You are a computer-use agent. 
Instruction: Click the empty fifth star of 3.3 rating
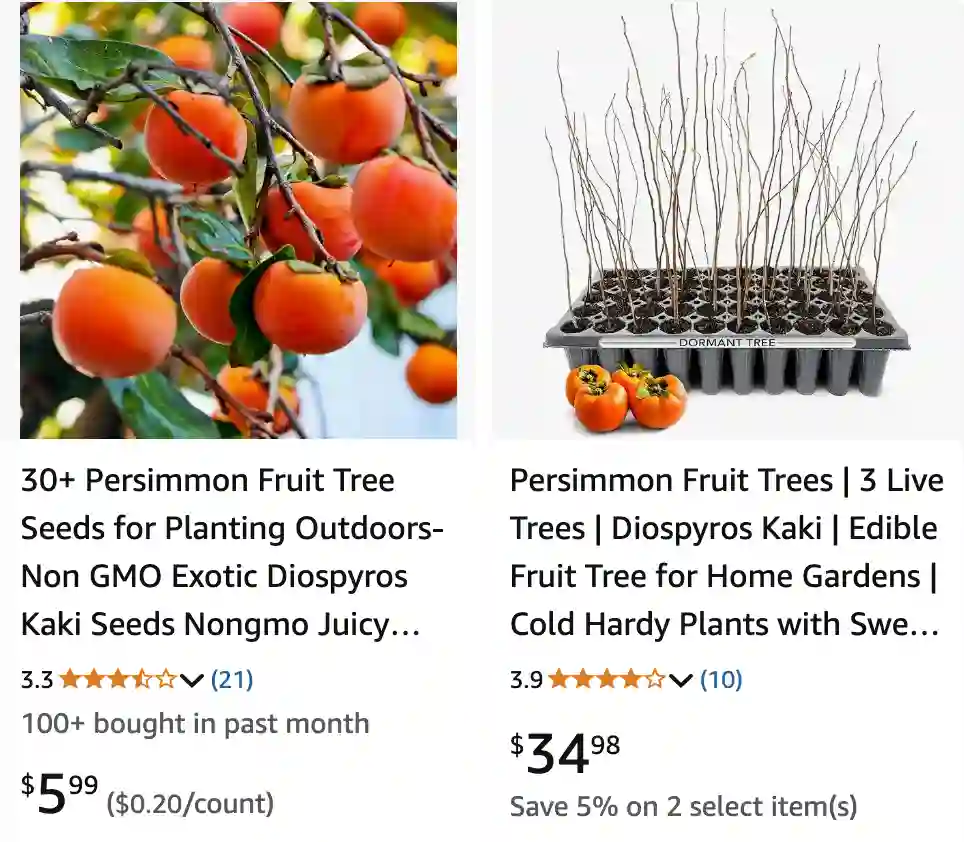pos(166,680)
